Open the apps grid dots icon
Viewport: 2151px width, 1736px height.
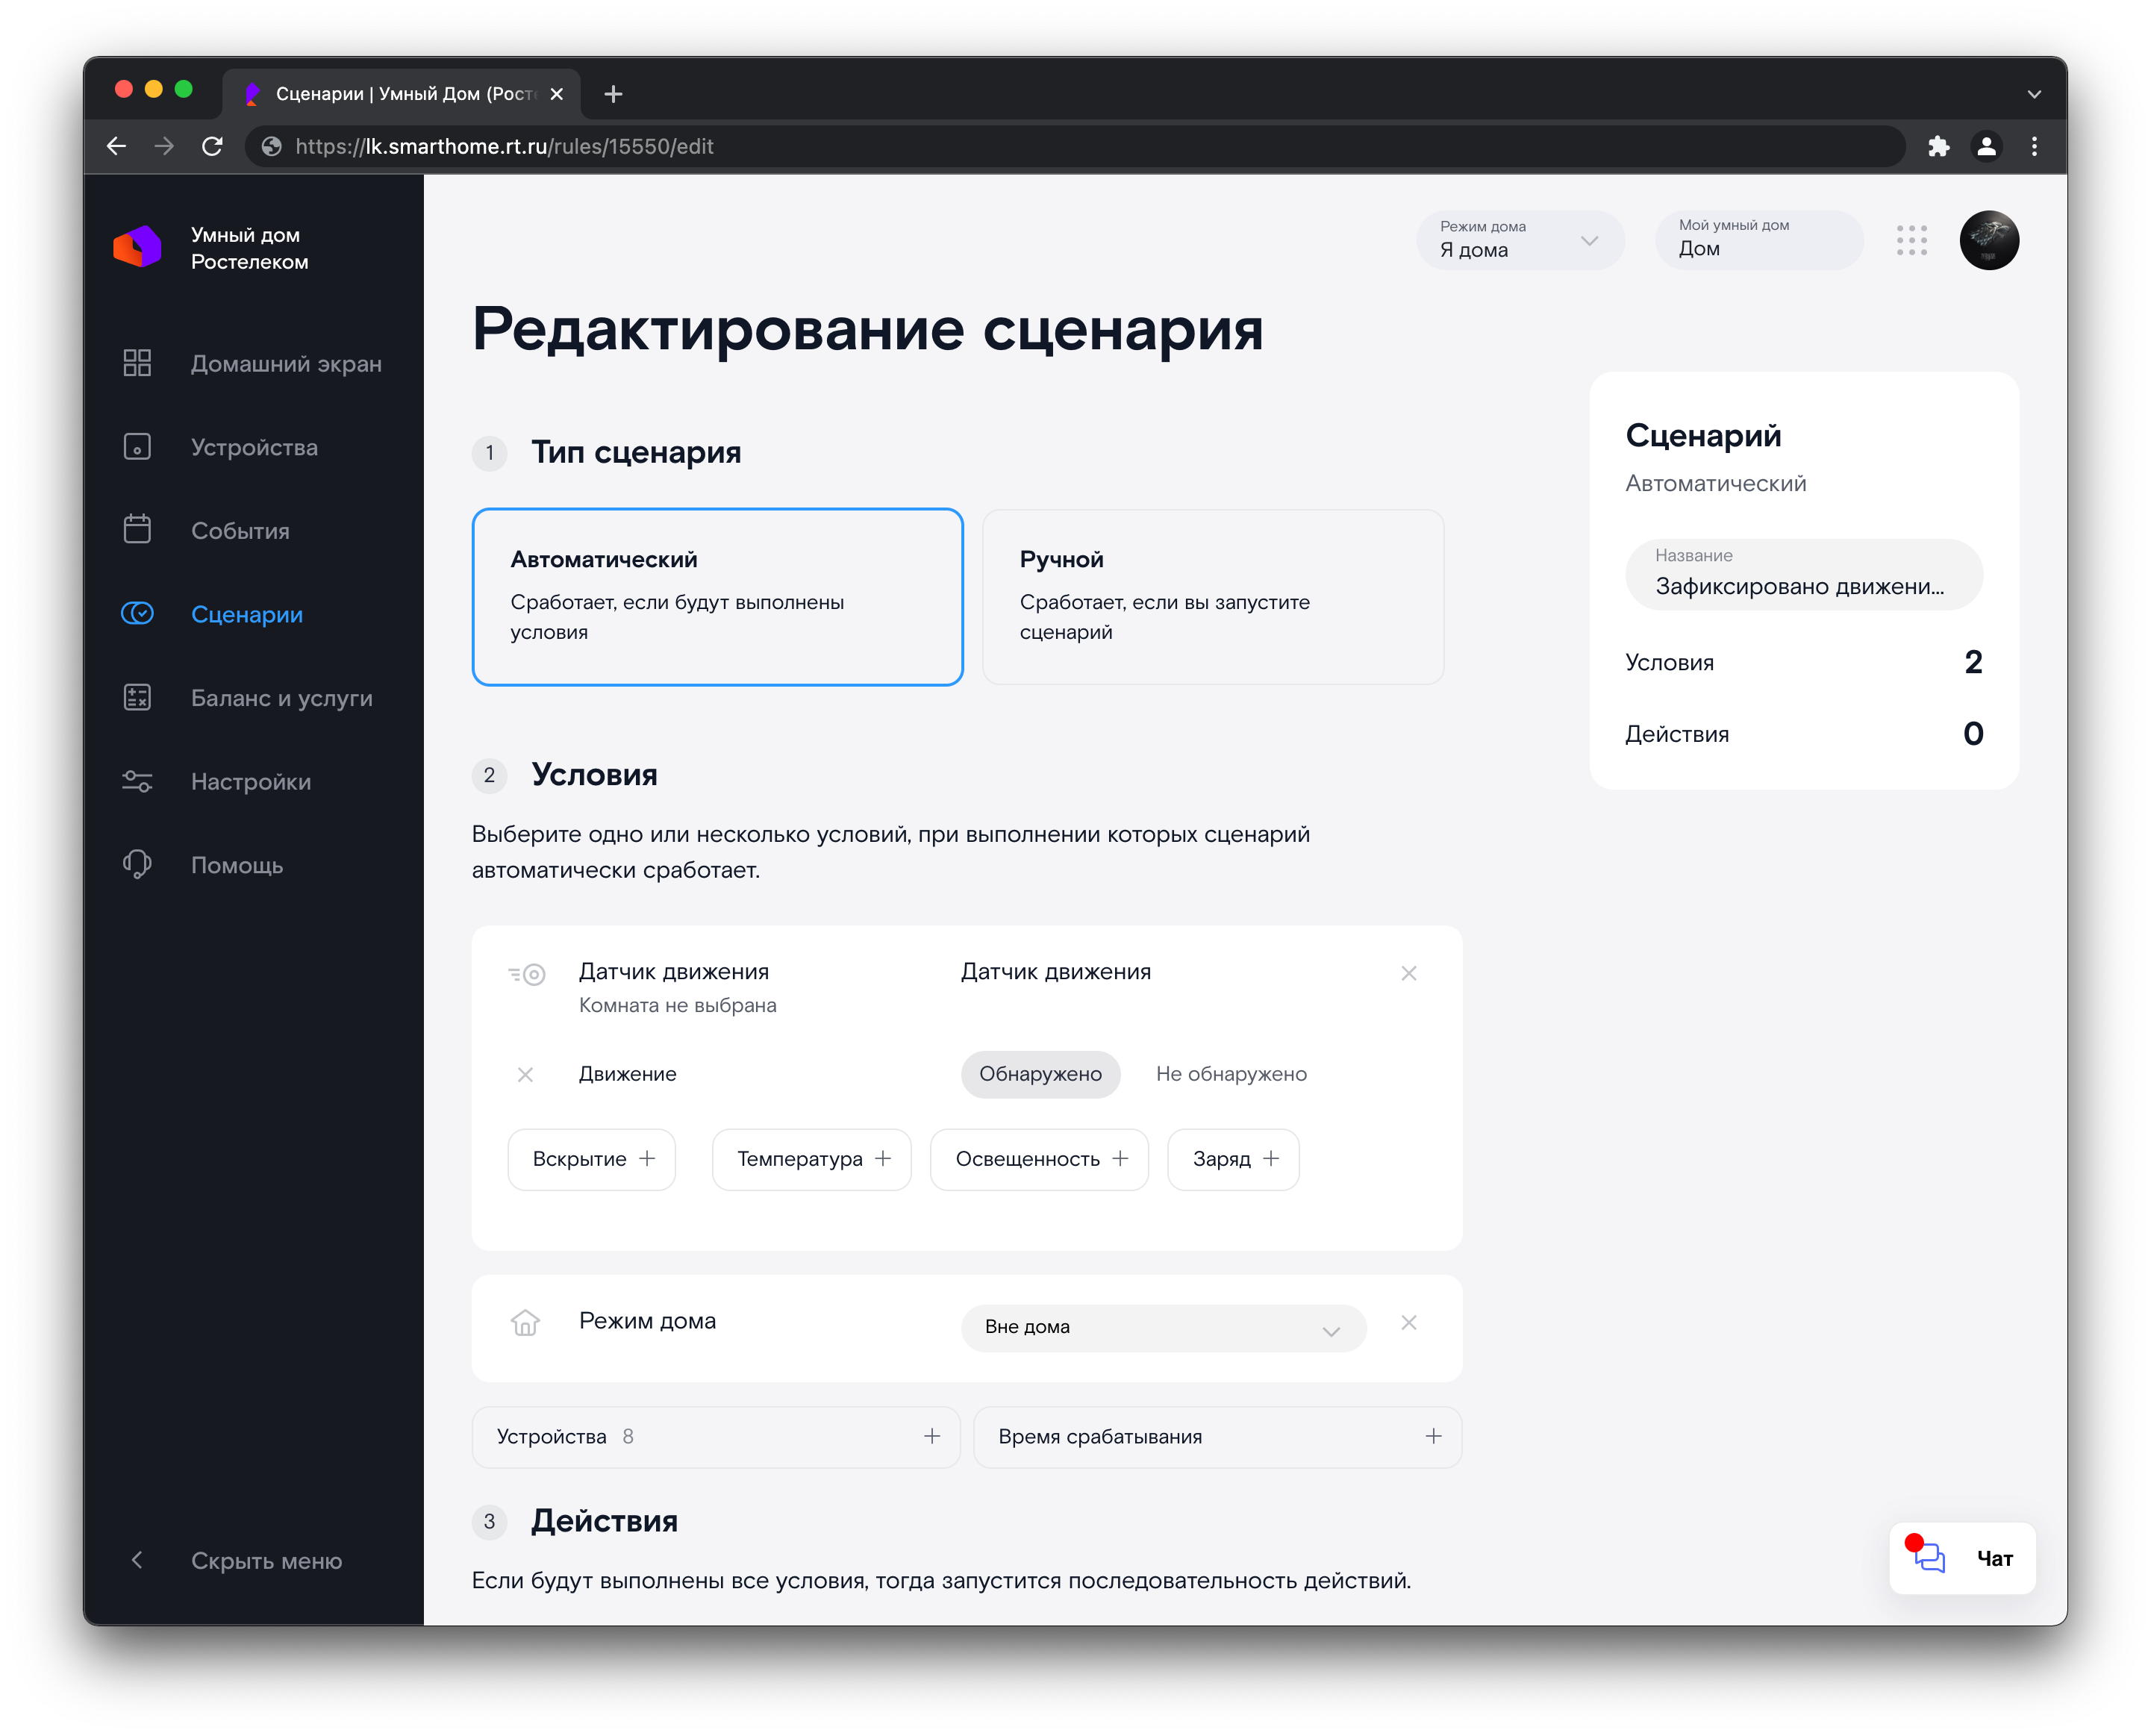[x=1911, y=240]
